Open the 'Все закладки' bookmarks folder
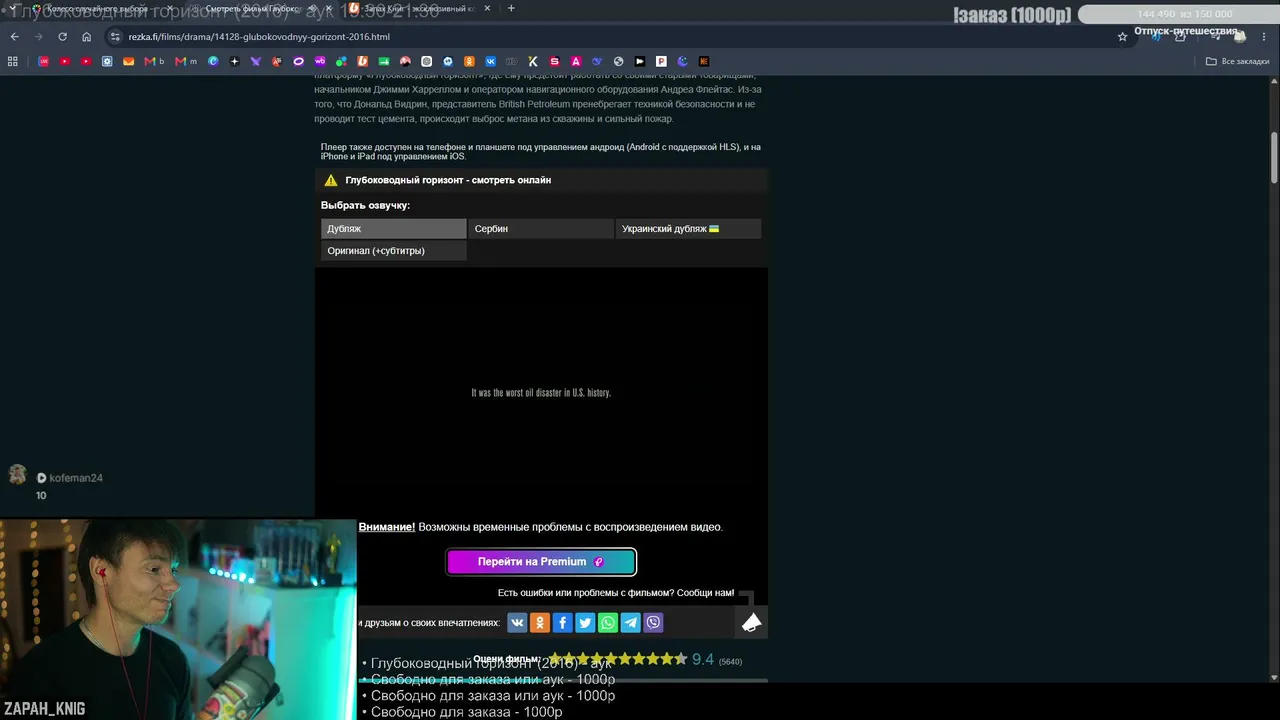Viewport: 1280px width, 720px height. coord(1237,61)
